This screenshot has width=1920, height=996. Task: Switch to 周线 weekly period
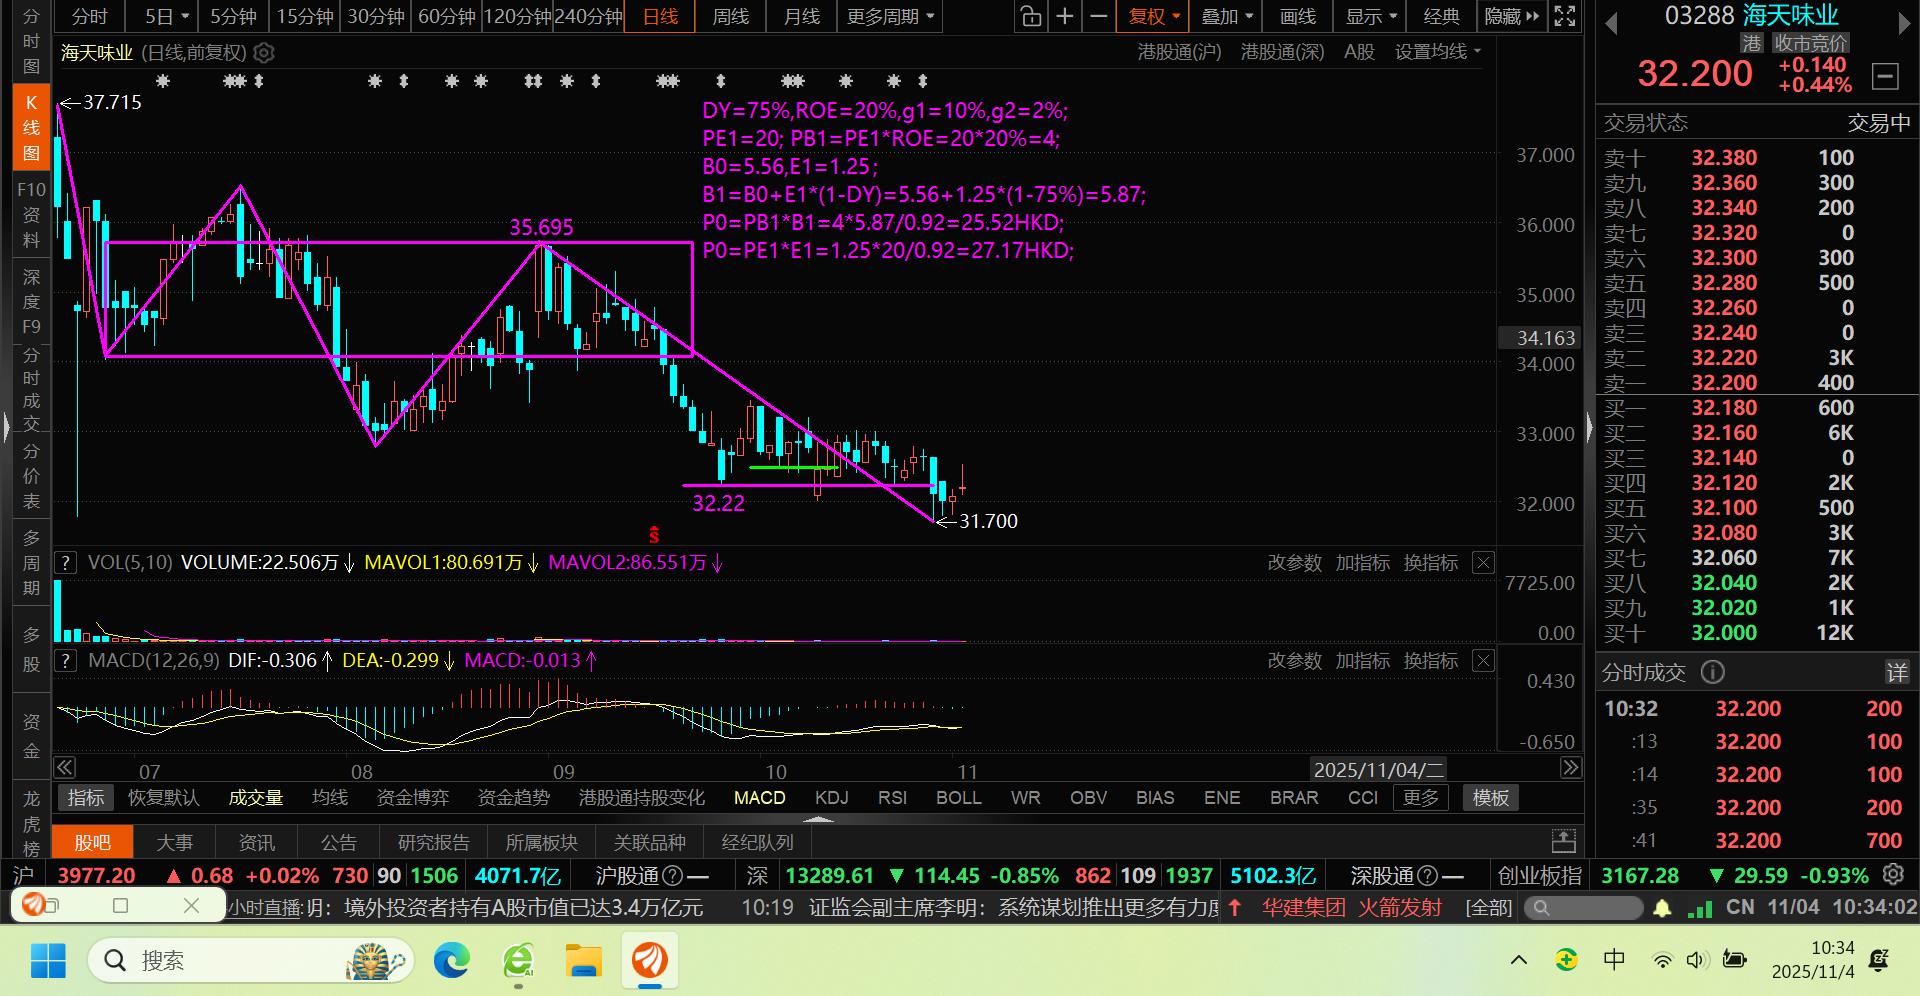click(x=731, y=17)
